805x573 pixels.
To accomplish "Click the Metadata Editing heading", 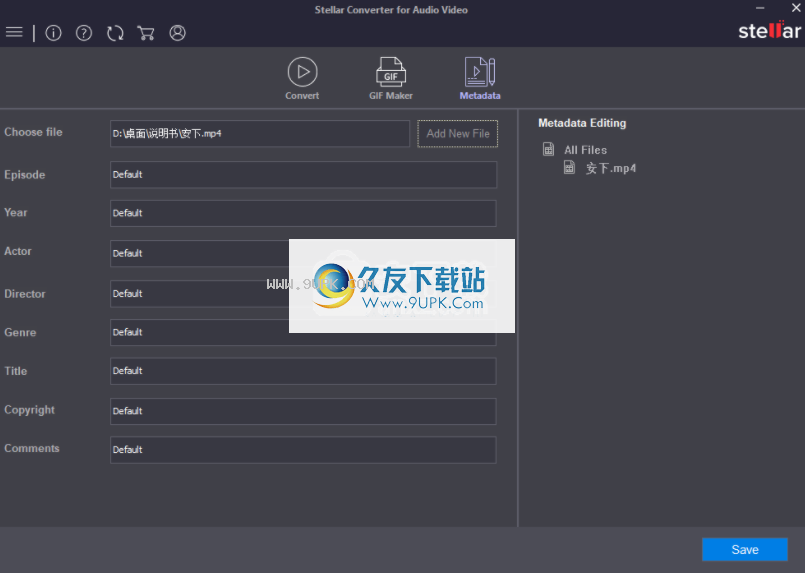I will (x=582, y=123).
